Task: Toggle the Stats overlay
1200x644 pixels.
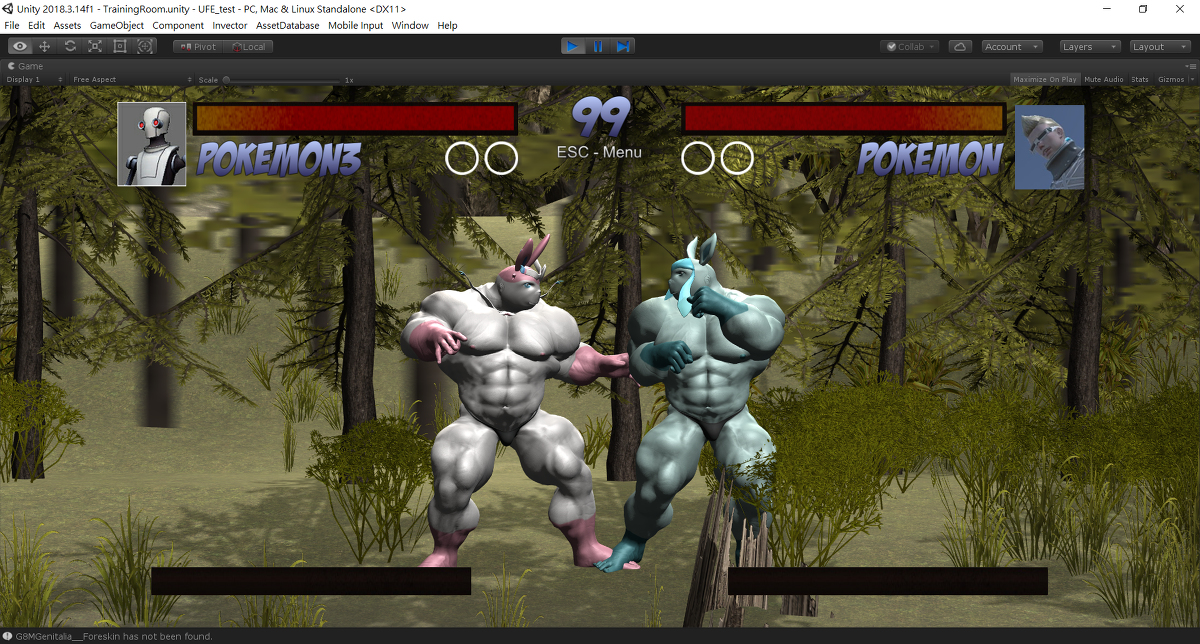Action: 1140,79
